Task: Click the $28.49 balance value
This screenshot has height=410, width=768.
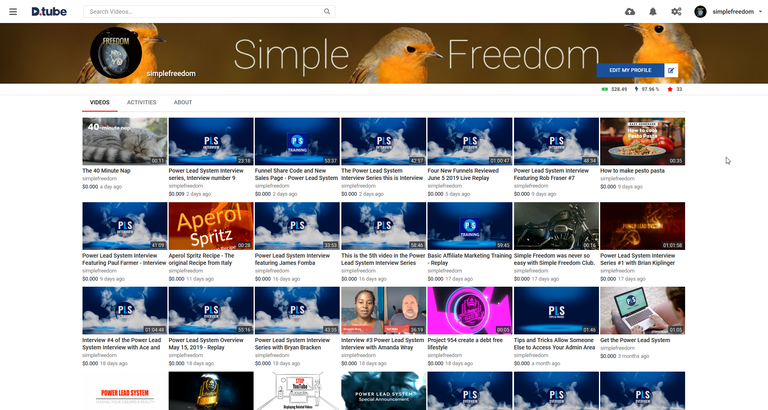Action: 619,89
